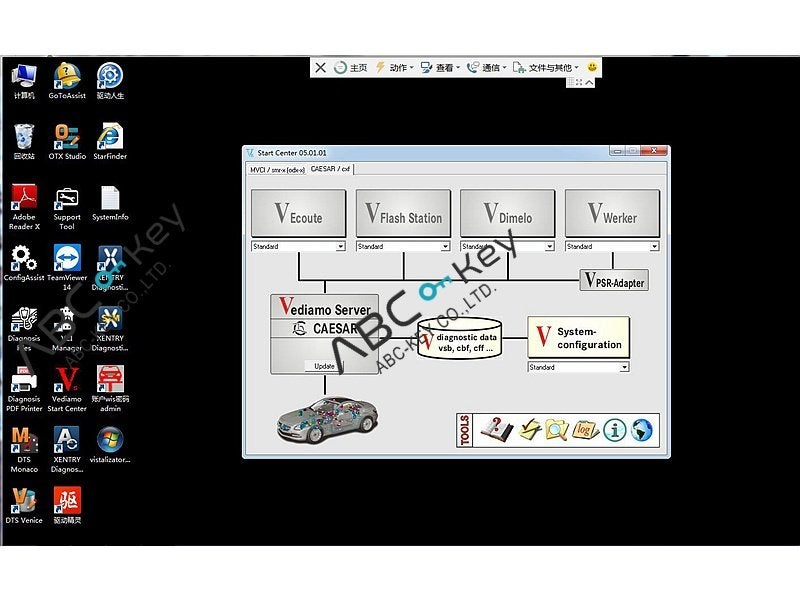Launch Flash Station module

(x=403, y=213)
